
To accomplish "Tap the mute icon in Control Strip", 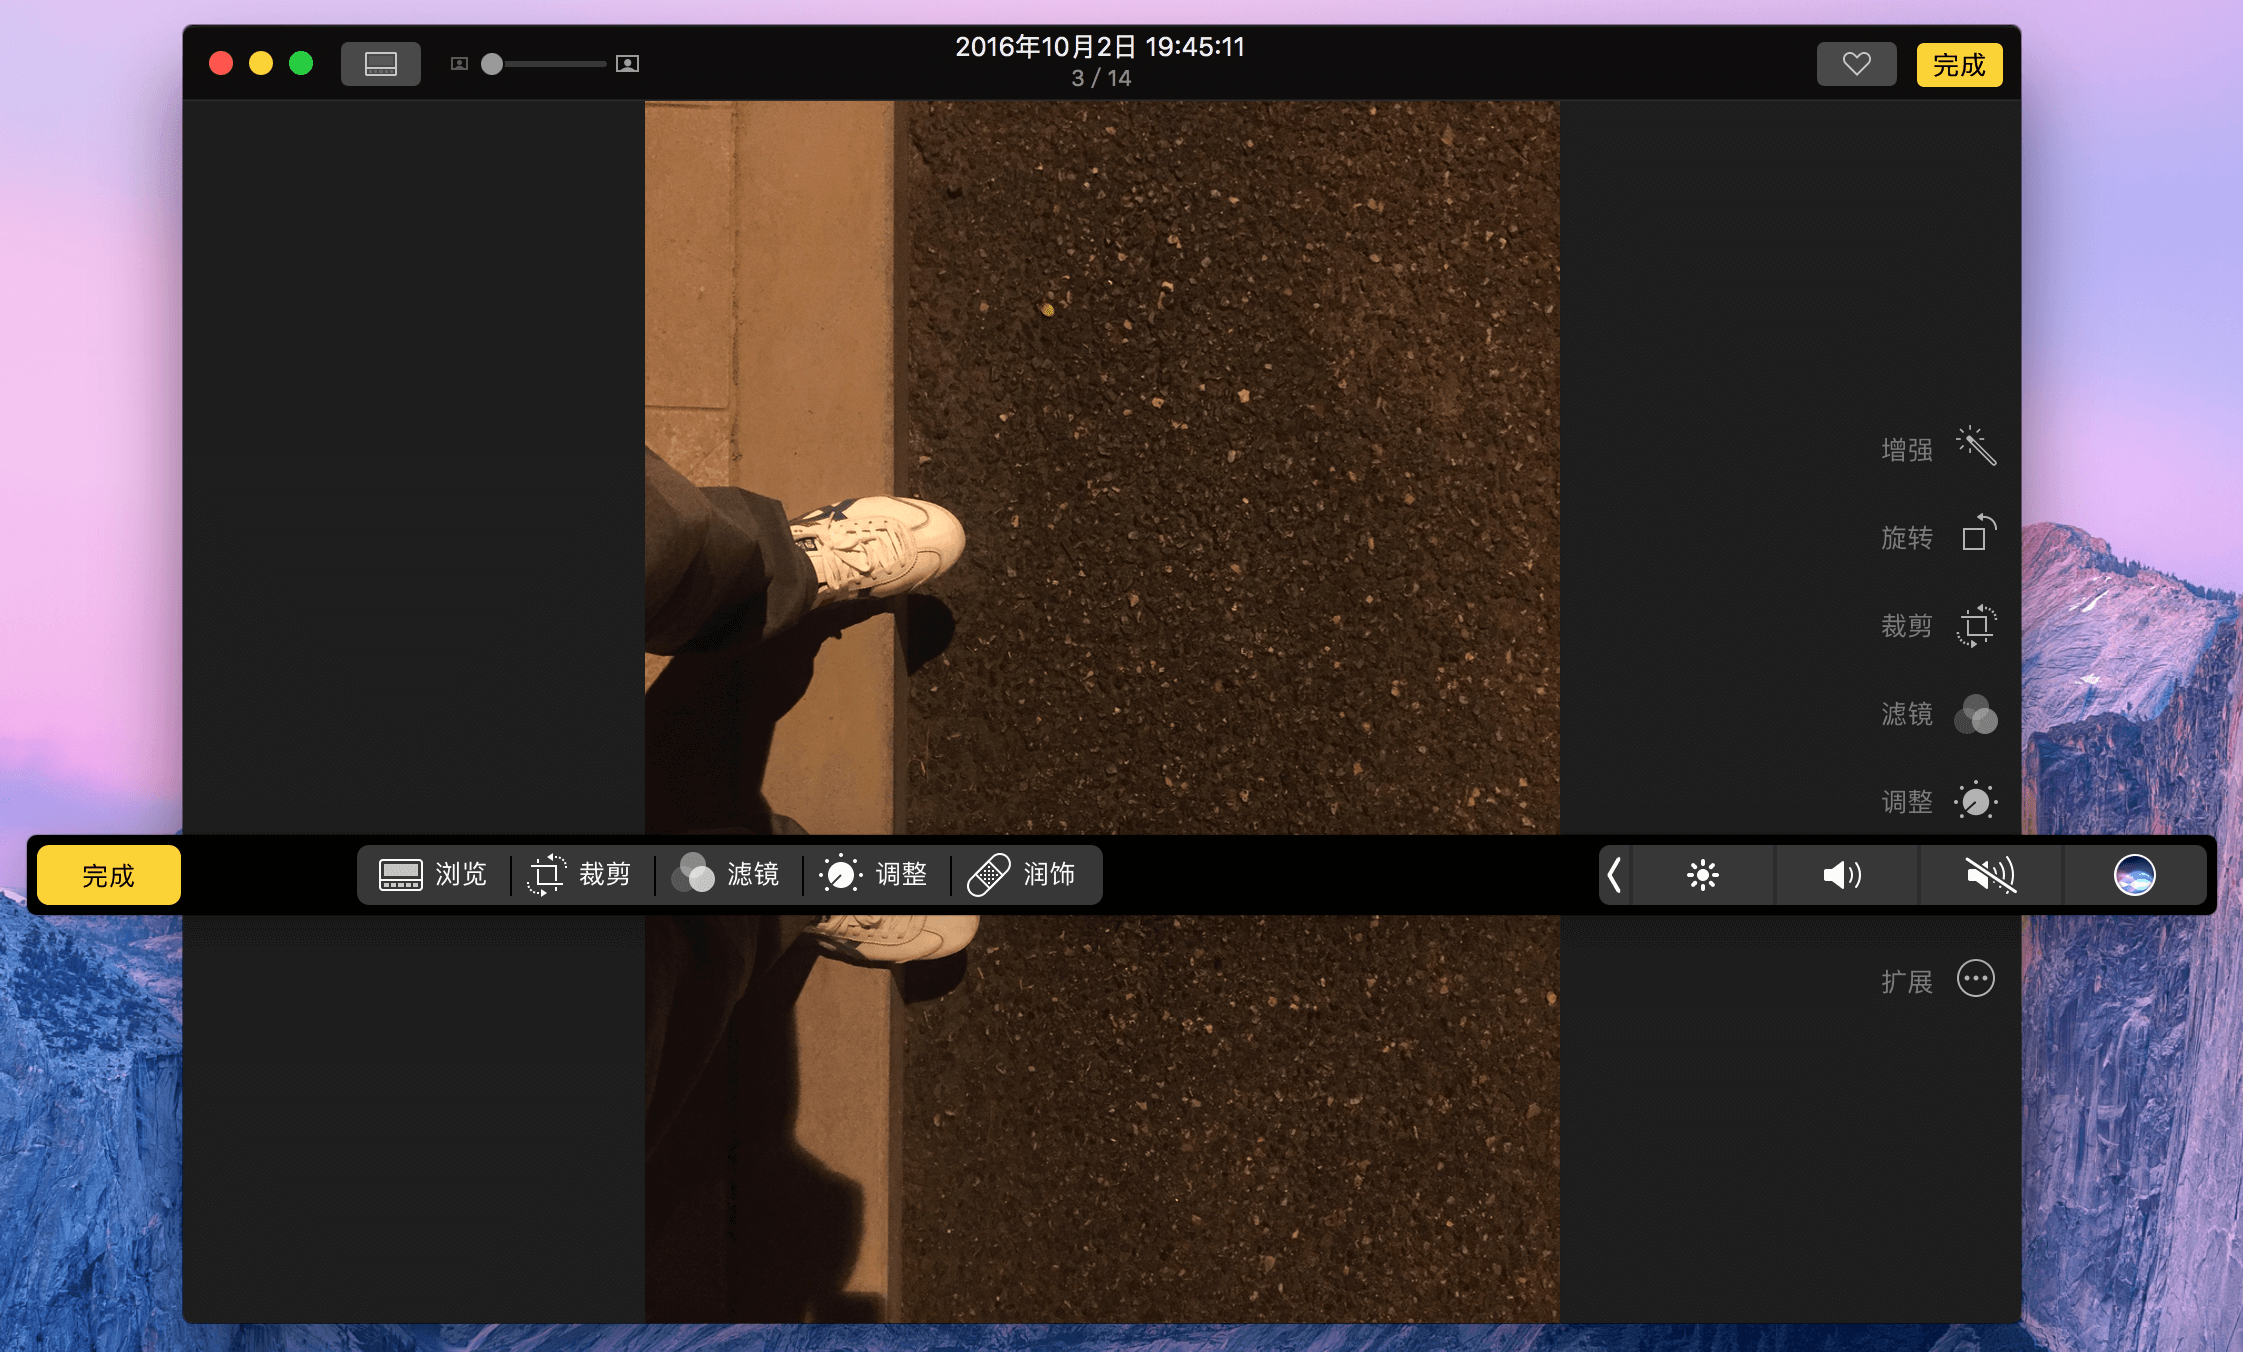I will point(1991,875).
